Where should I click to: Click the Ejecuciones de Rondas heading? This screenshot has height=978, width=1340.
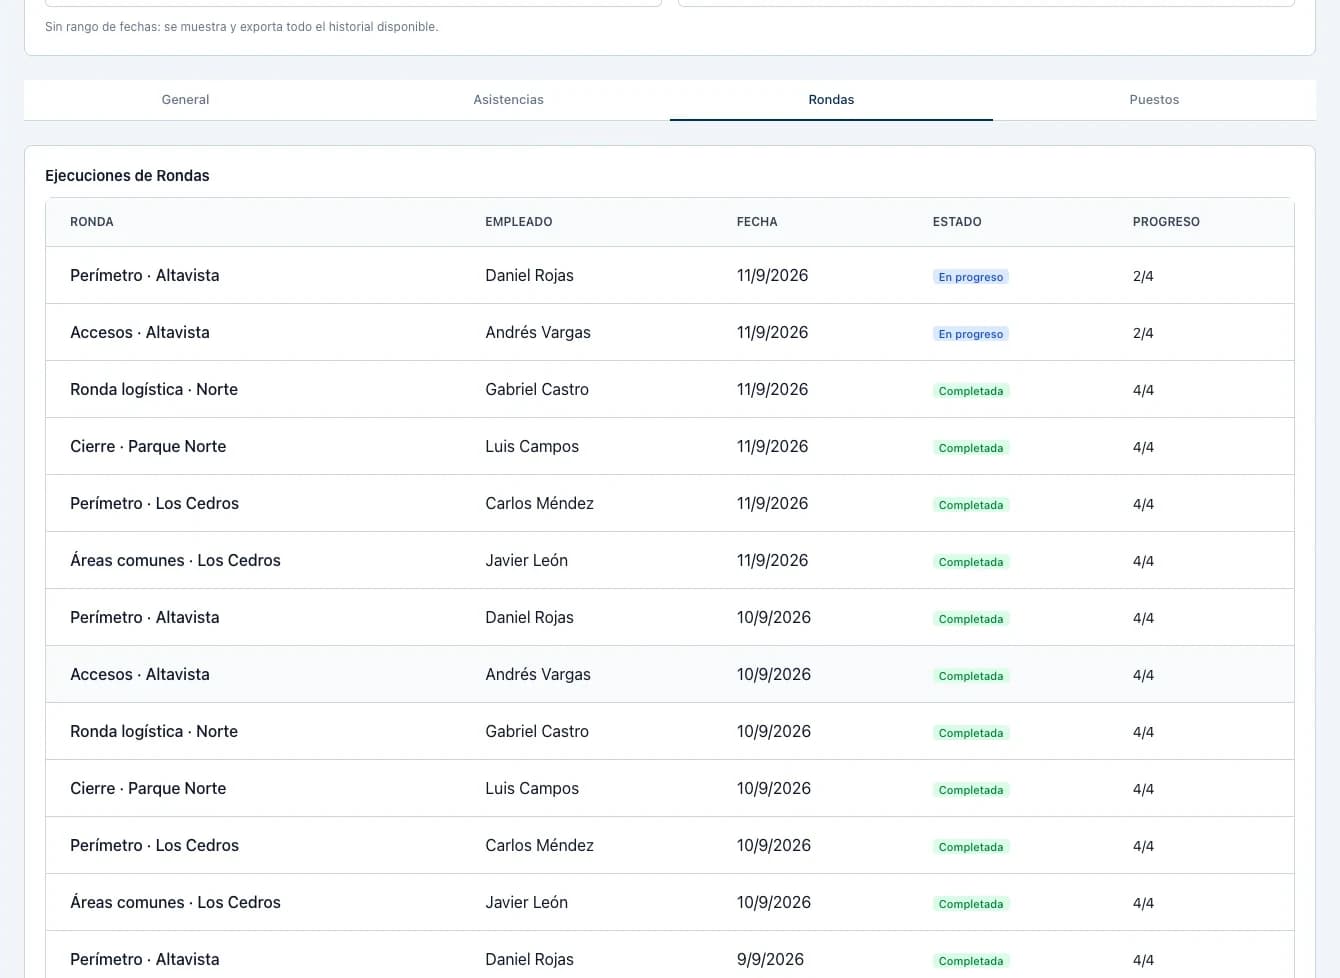click(127, 176)
